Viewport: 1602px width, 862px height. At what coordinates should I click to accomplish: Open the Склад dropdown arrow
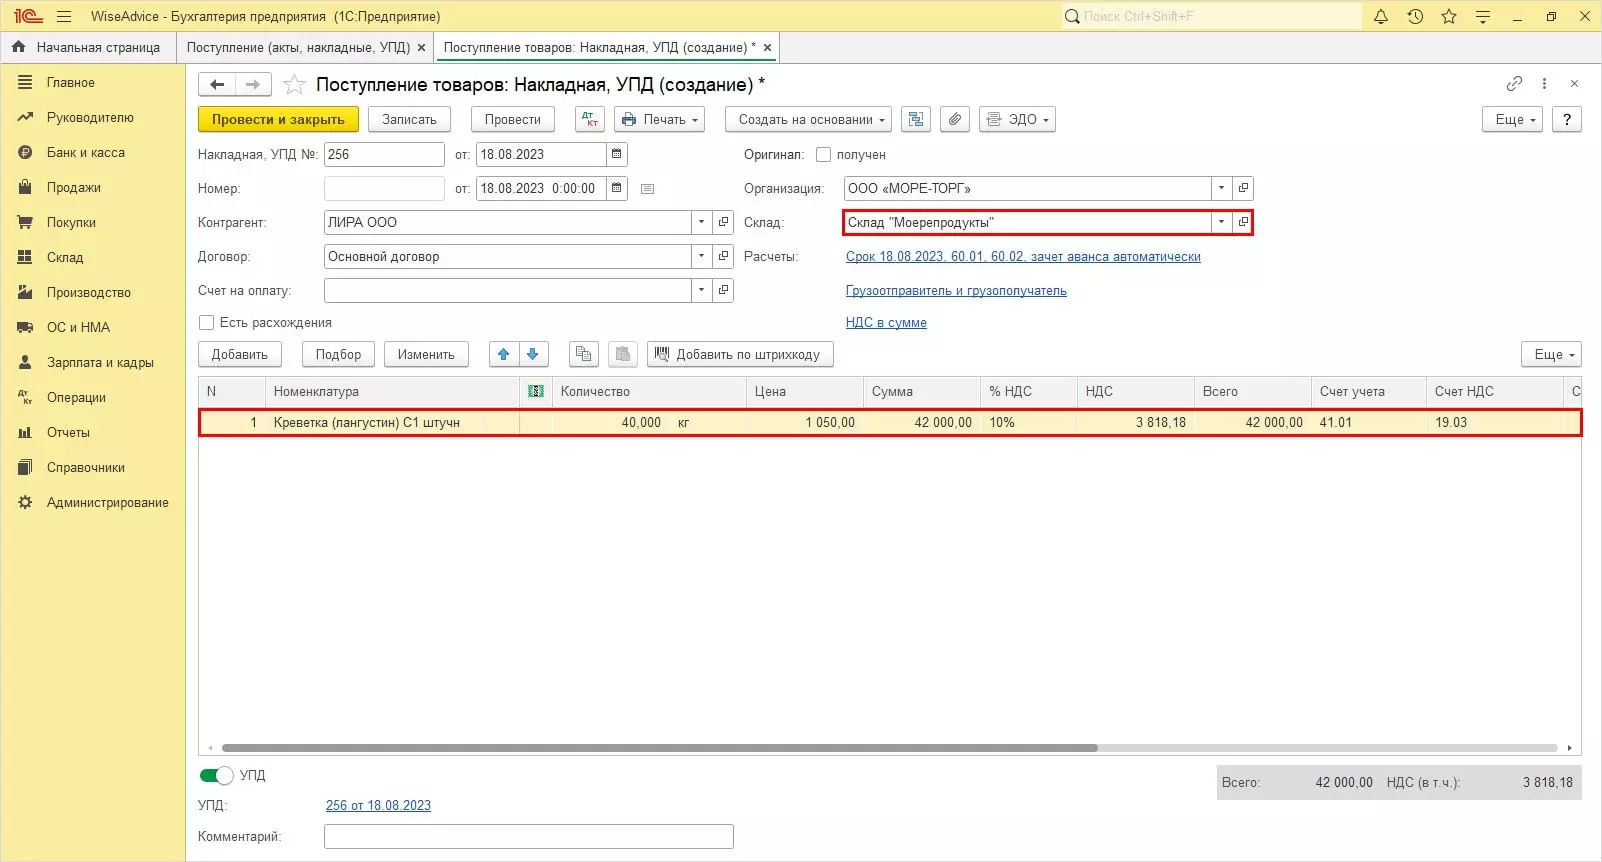click(x=1221, y=222)
